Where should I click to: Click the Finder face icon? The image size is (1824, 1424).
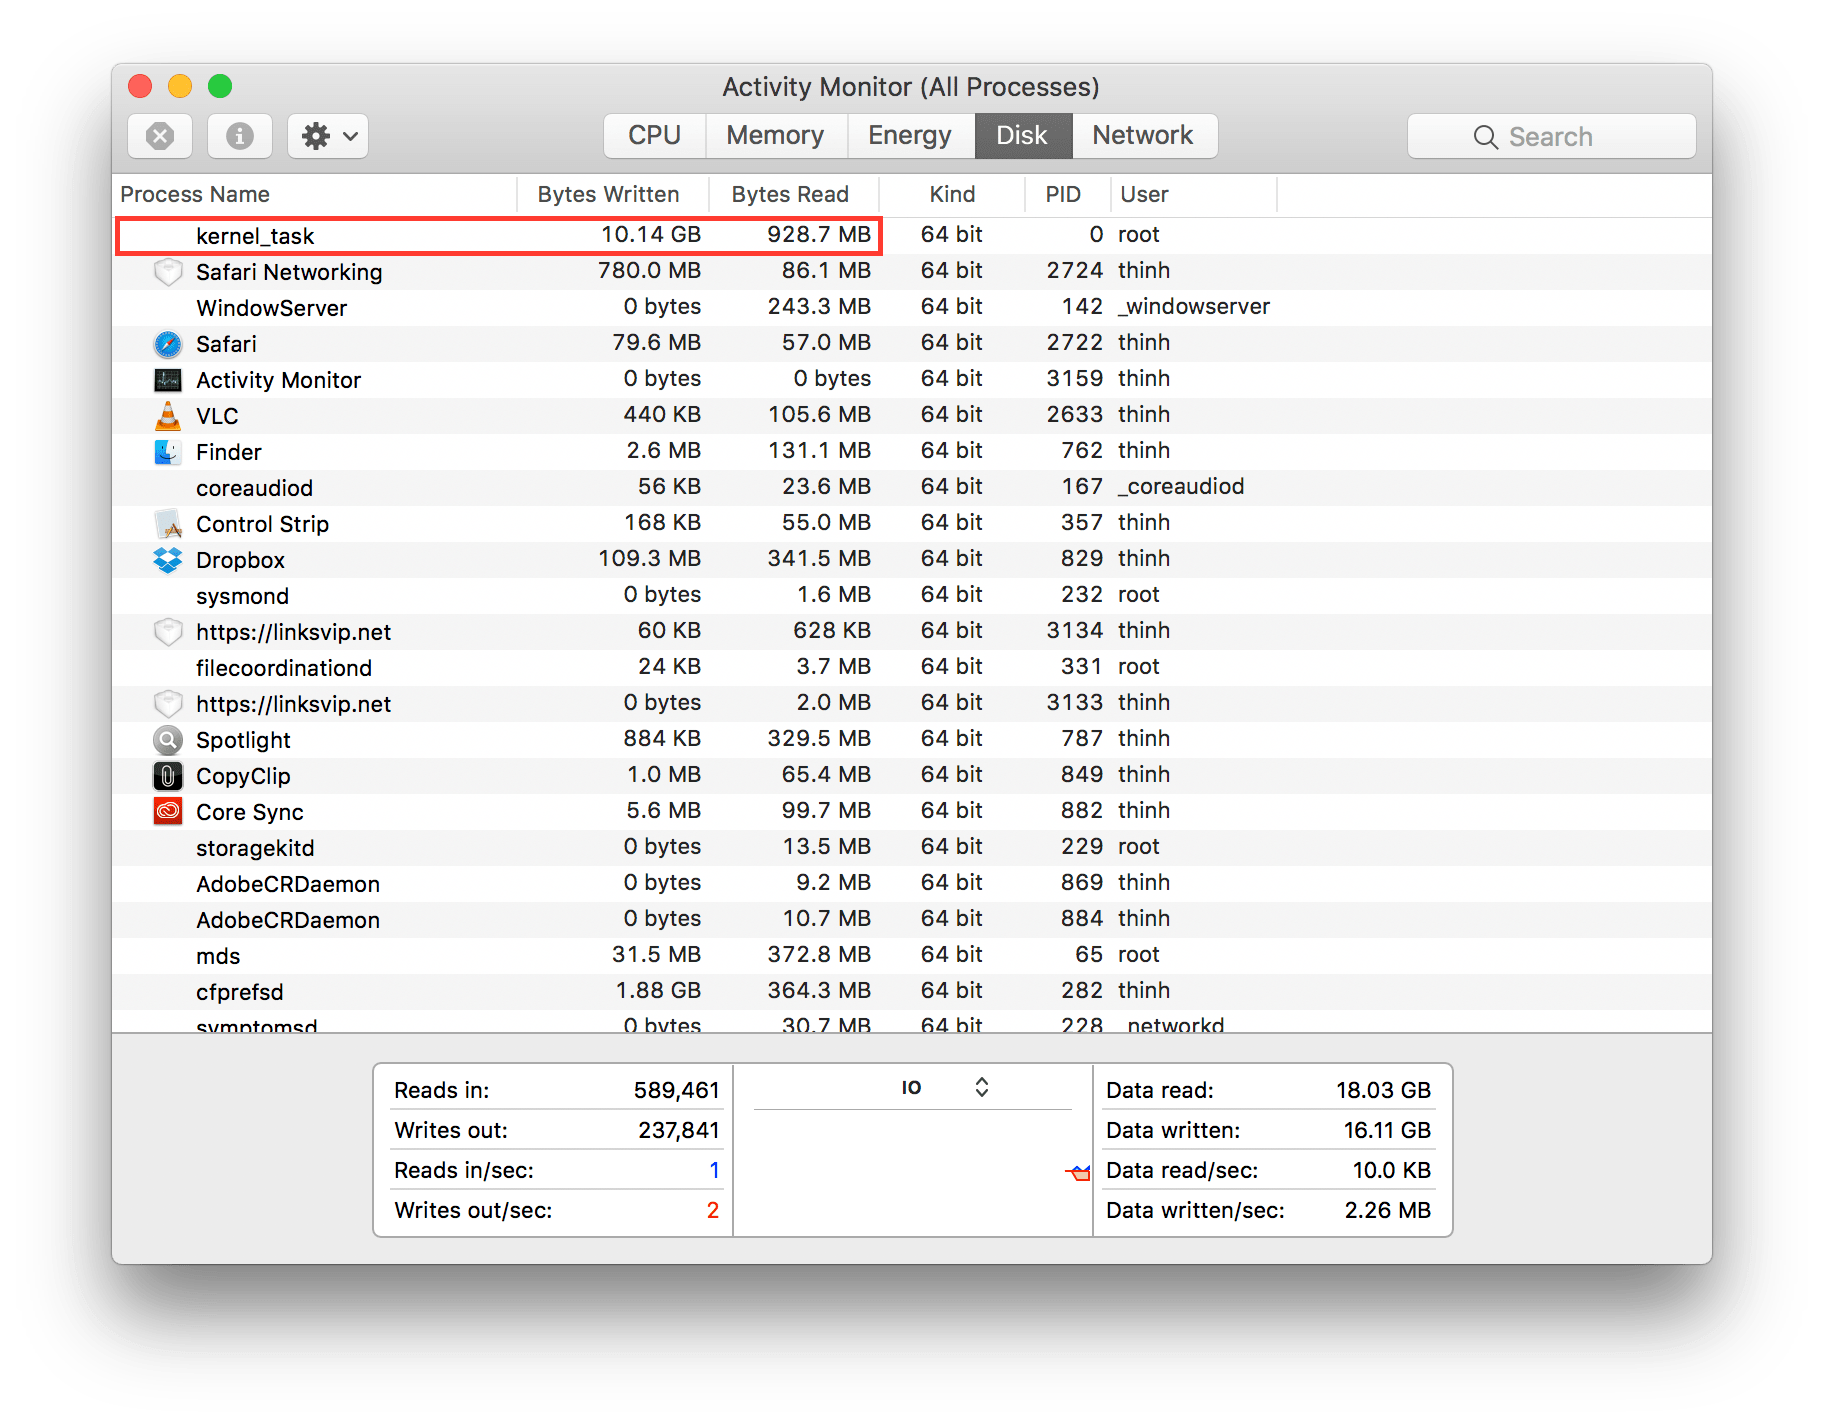pos(168,452)
